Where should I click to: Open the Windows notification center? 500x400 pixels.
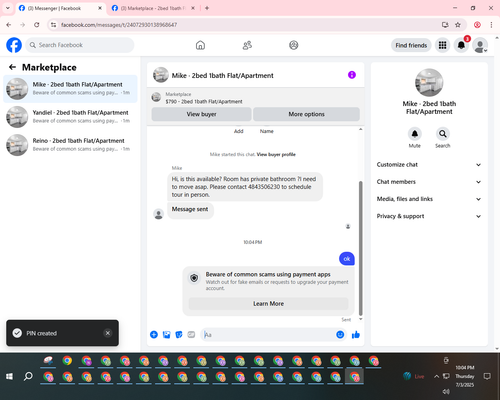[487, 376]
